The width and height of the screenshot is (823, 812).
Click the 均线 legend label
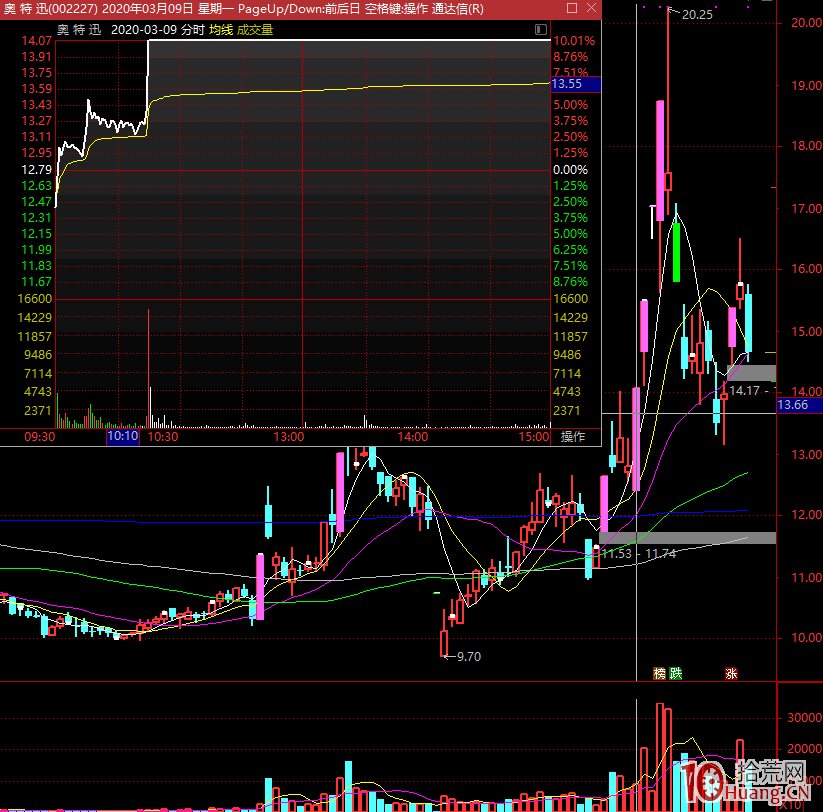coord(220,30)
